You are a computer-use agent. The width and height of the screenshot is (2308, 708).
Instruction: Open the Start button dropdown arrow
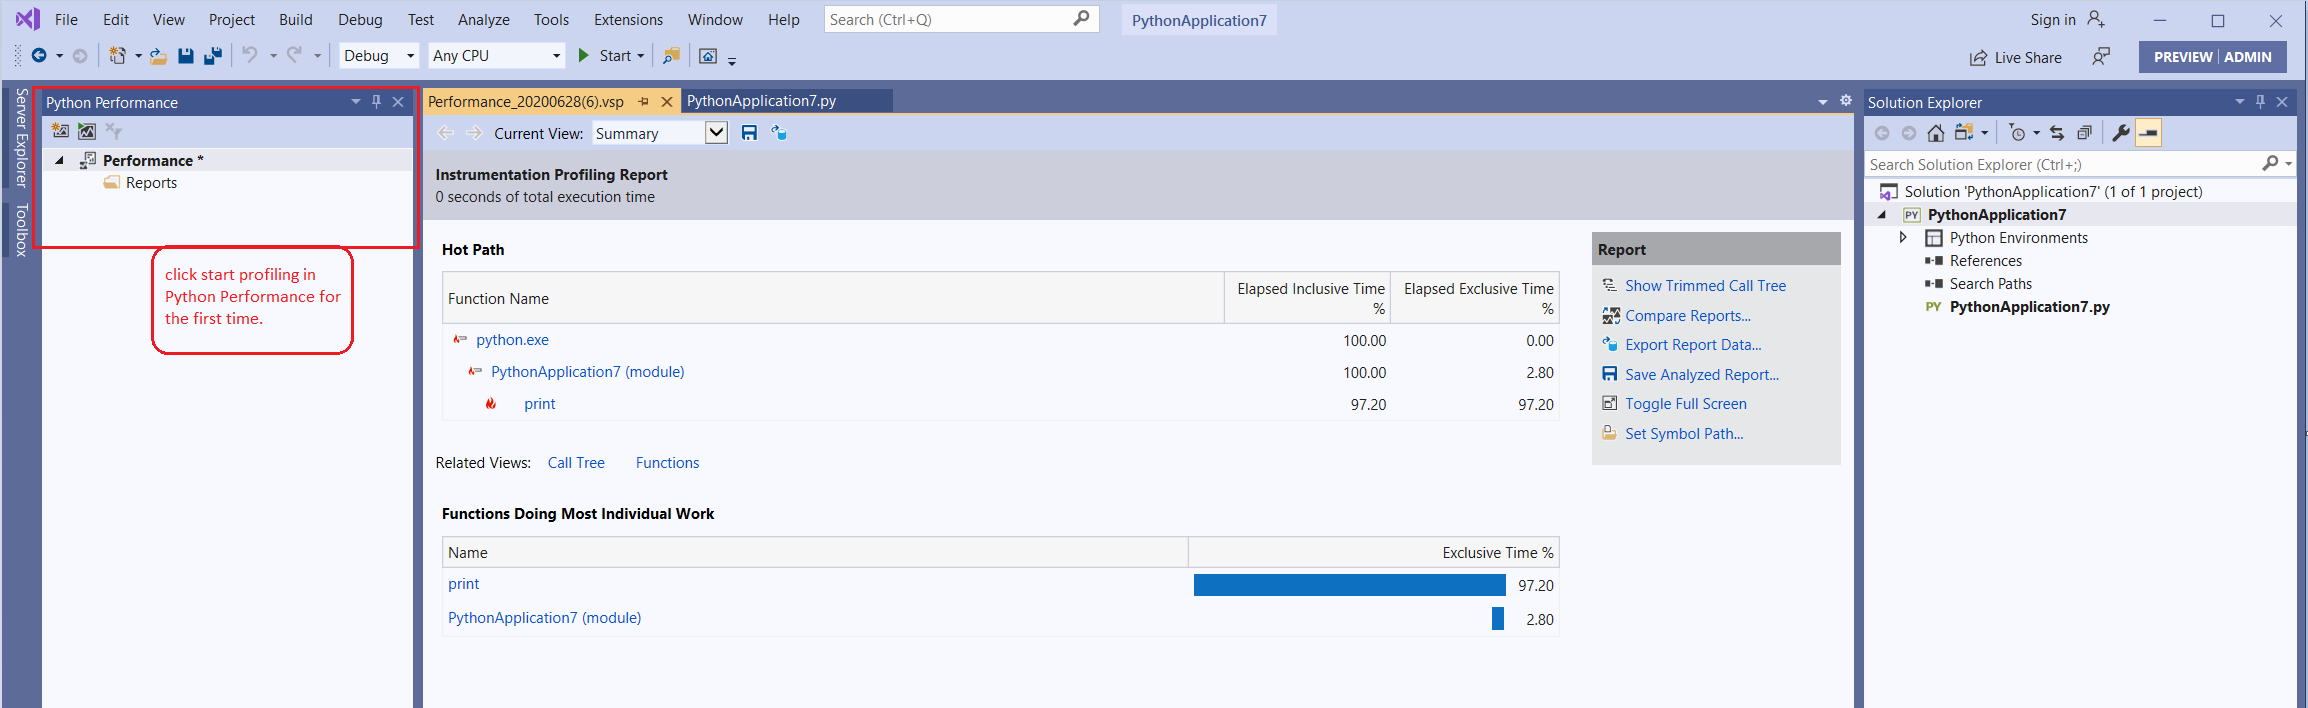[x=641, y=56]
